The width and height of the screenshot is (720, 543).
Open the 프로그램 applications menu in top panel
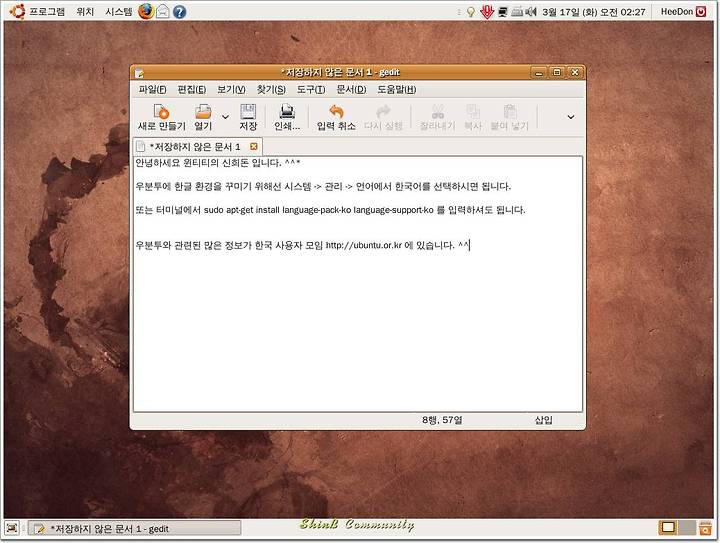(47, 11)
